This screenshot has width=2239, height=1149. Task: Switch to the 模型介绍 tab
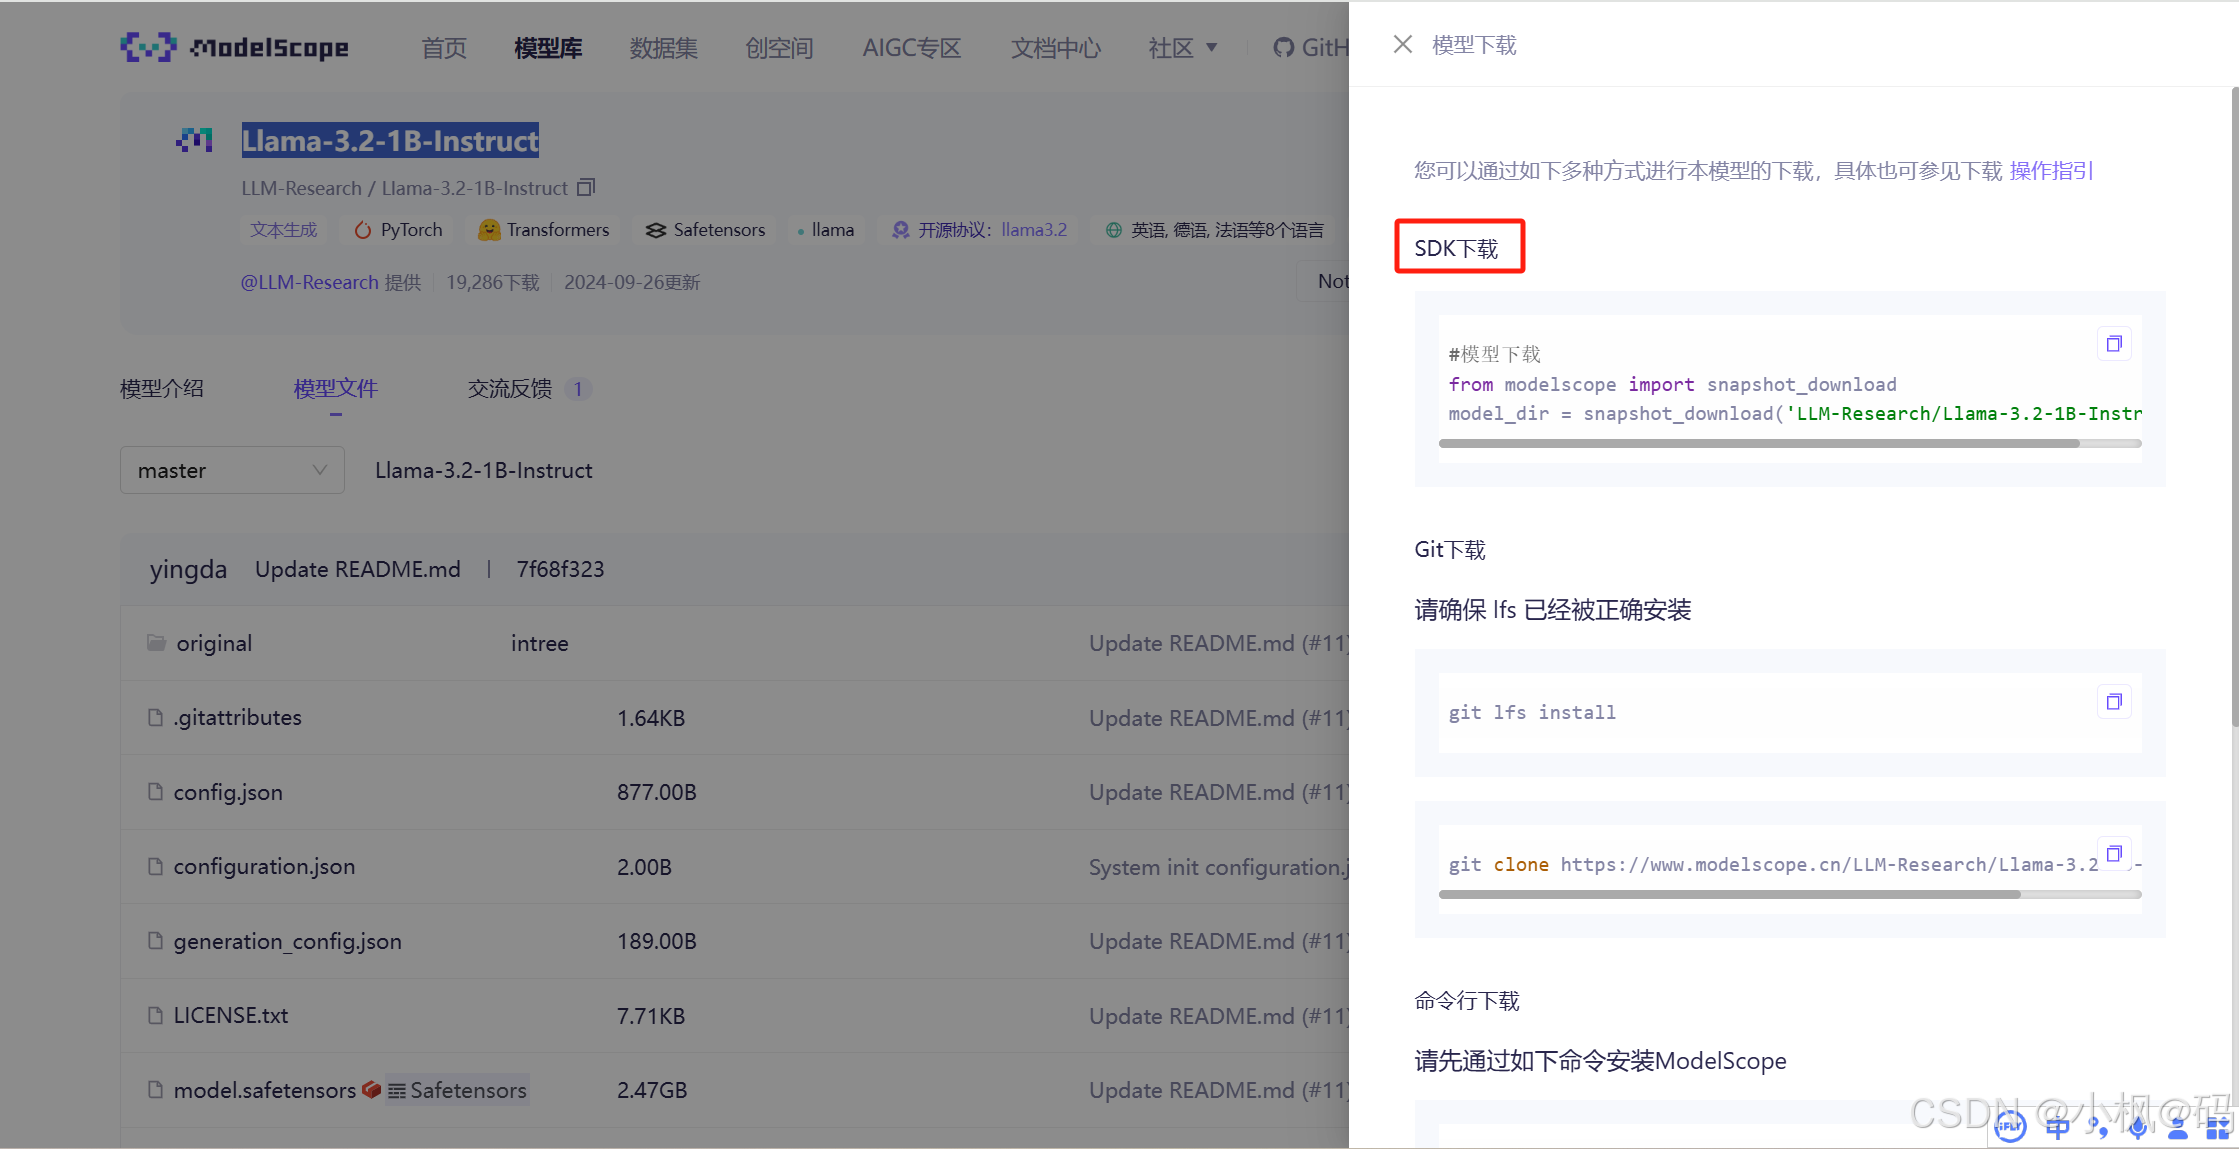(x=161, y=388)
